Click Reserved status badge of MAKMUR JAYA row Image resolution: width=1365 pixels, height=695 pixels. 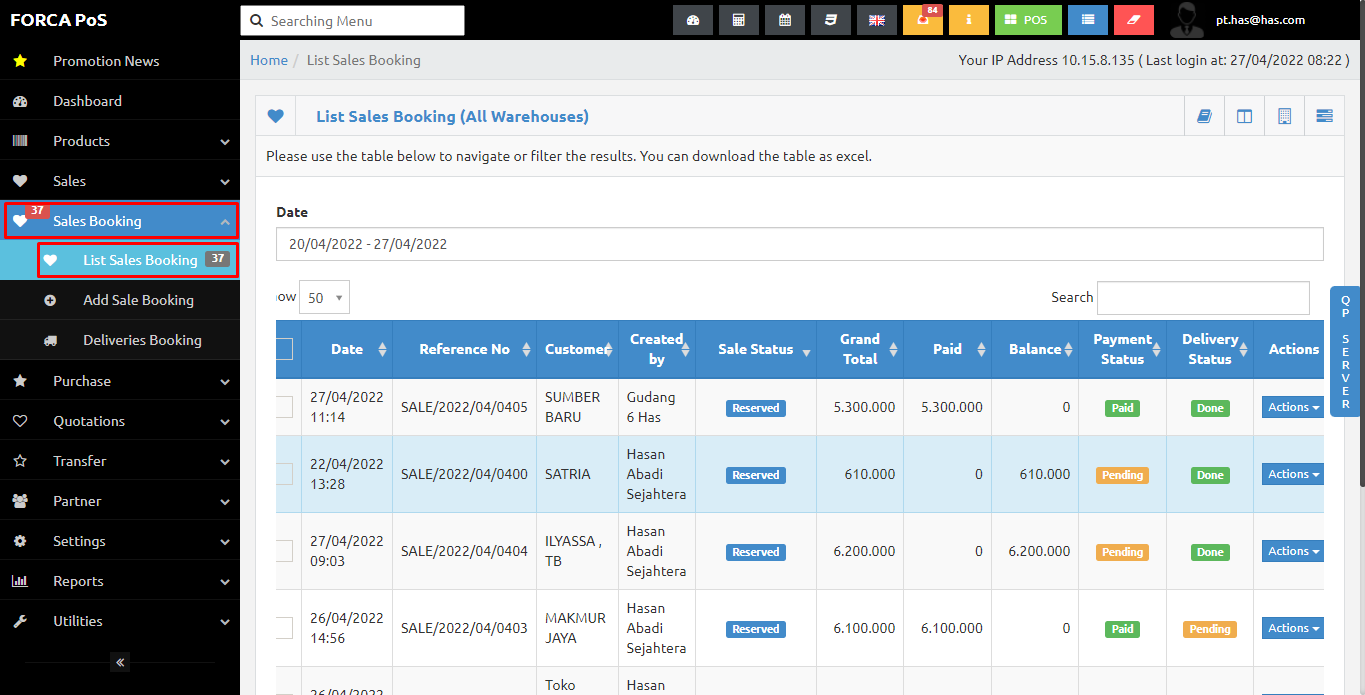point(756,629)
